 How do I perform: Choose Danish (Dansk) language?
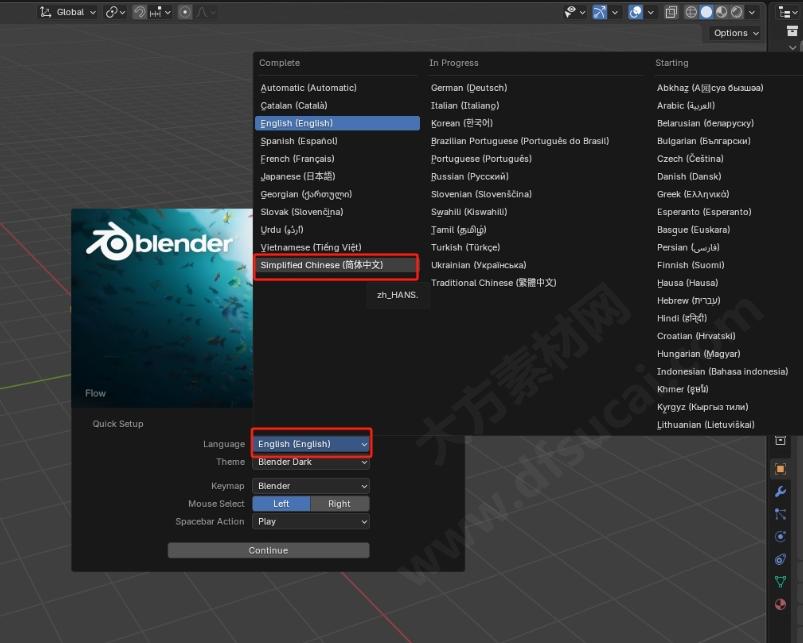pyautogui.click(x=727, y=177)
